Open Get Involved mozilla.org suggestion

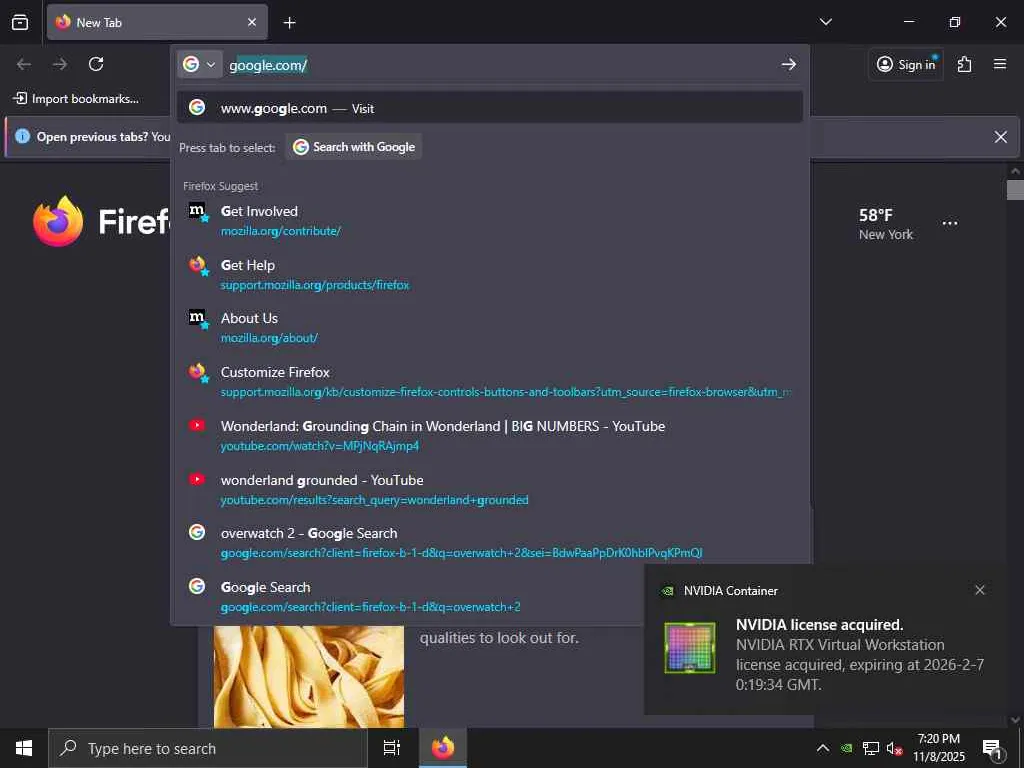coord(490,221)
